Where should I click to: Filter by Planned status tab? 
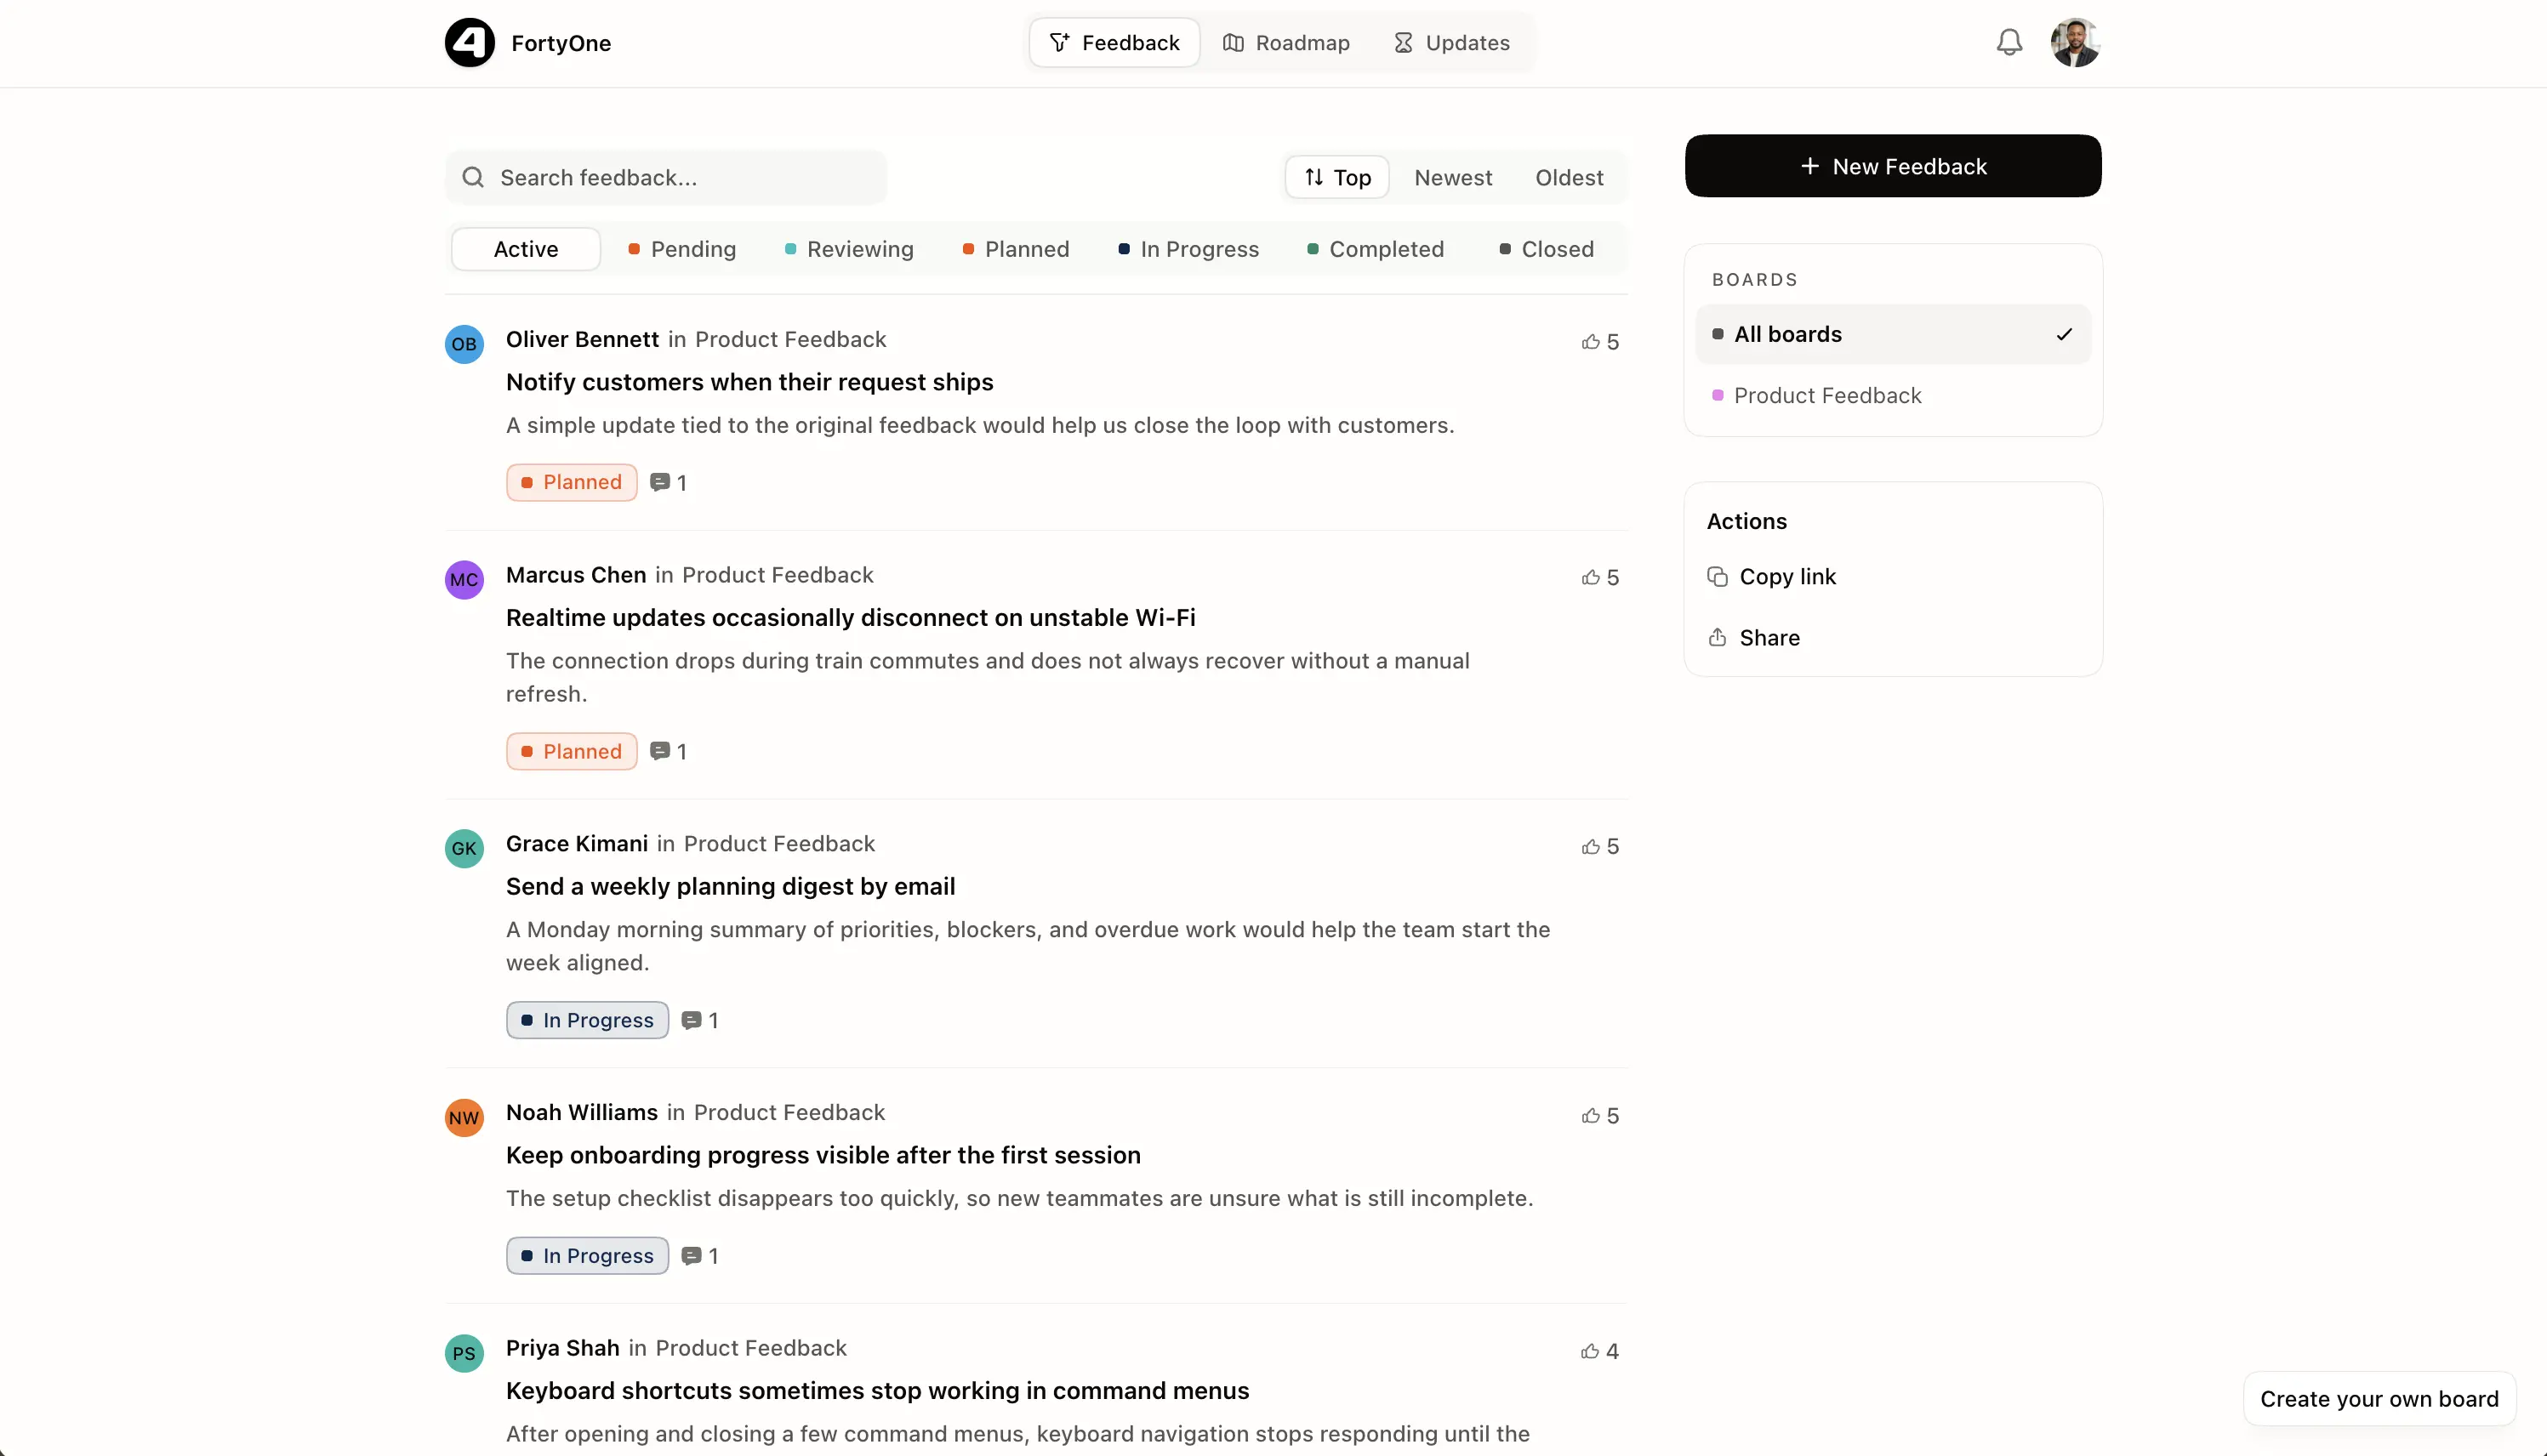point(1016,249)
